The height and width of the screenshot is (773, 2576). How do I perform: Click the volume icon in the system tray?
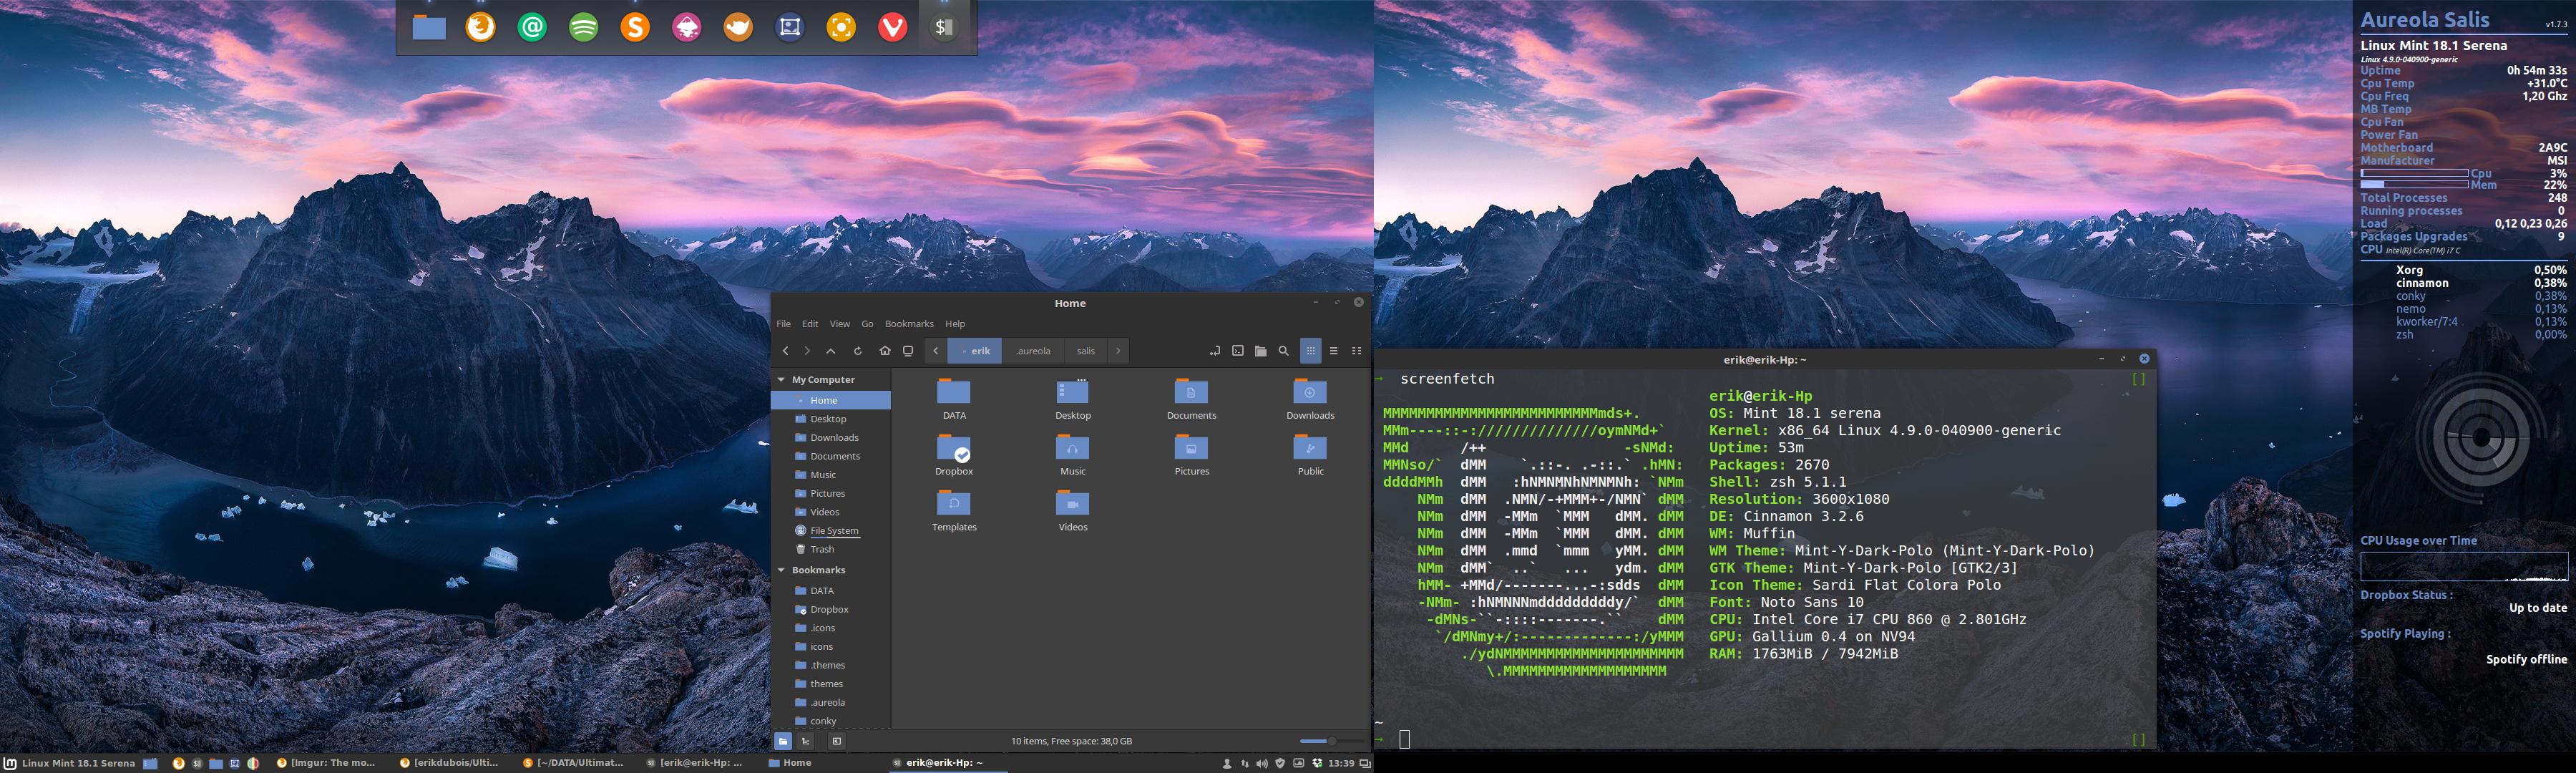click(1262, 763)
